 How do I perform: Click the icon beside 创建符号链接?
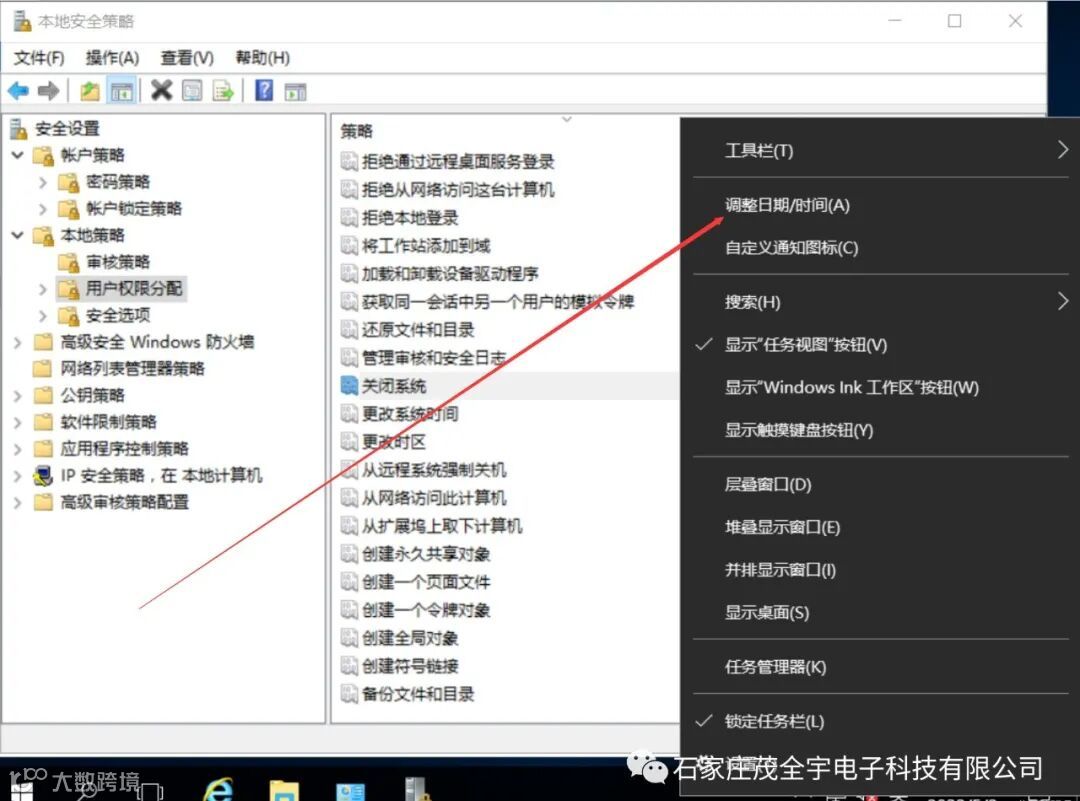[349, 665]
